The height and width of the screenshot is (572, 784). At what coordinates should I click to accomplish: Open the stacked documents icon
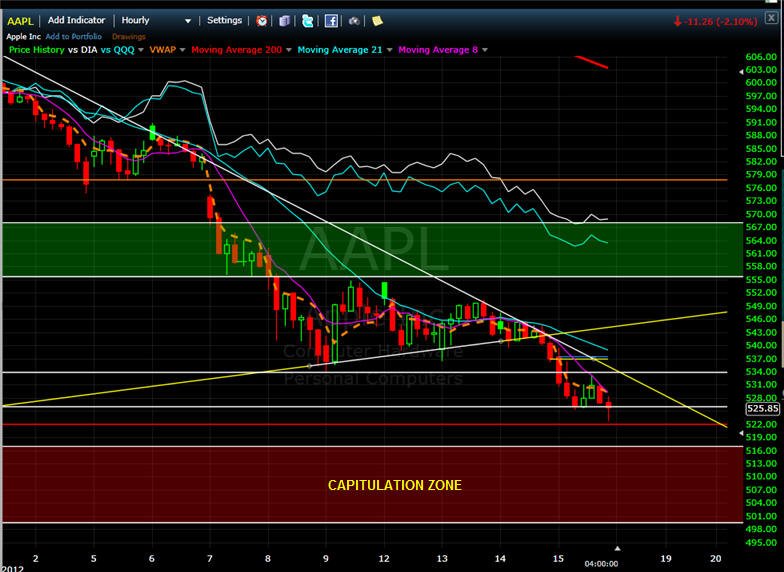(284, 20)
